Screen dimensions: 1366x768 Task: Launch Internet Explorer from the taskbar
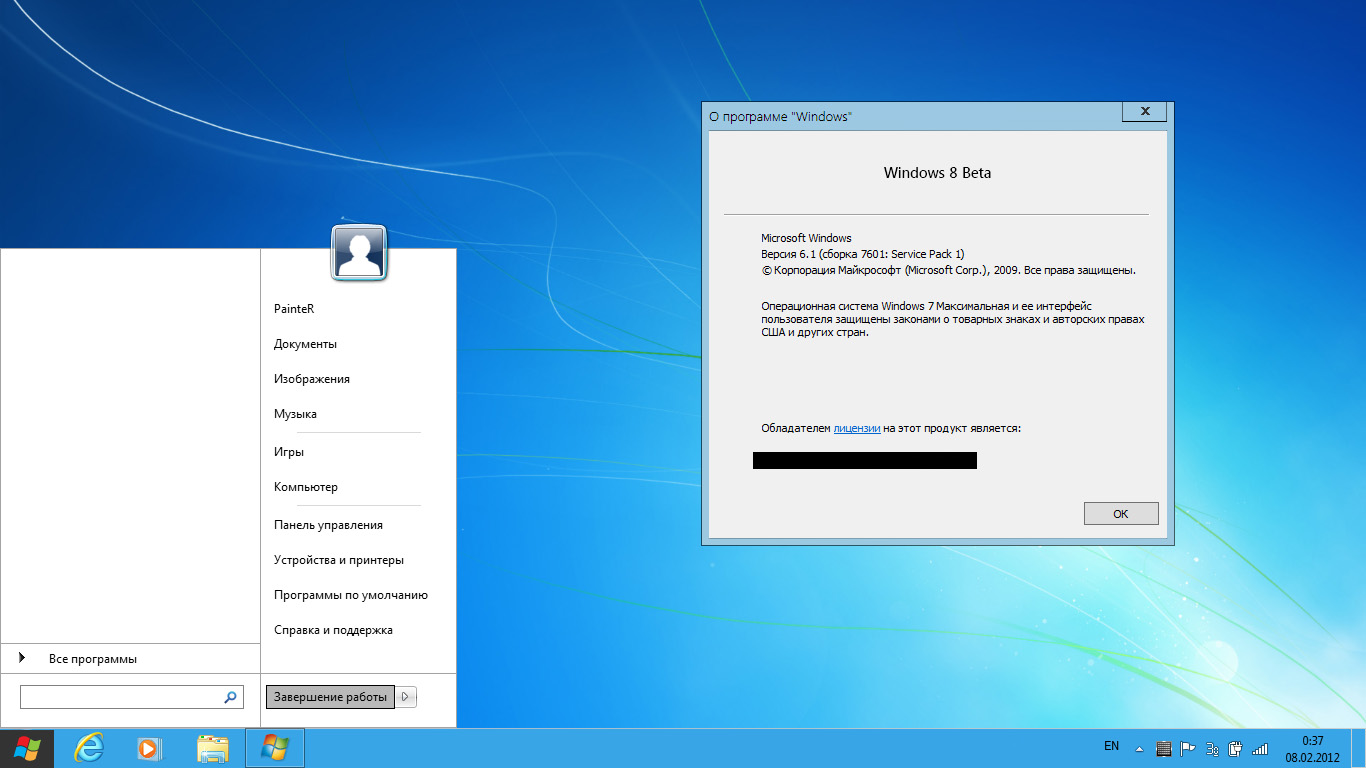coord(89,748)
